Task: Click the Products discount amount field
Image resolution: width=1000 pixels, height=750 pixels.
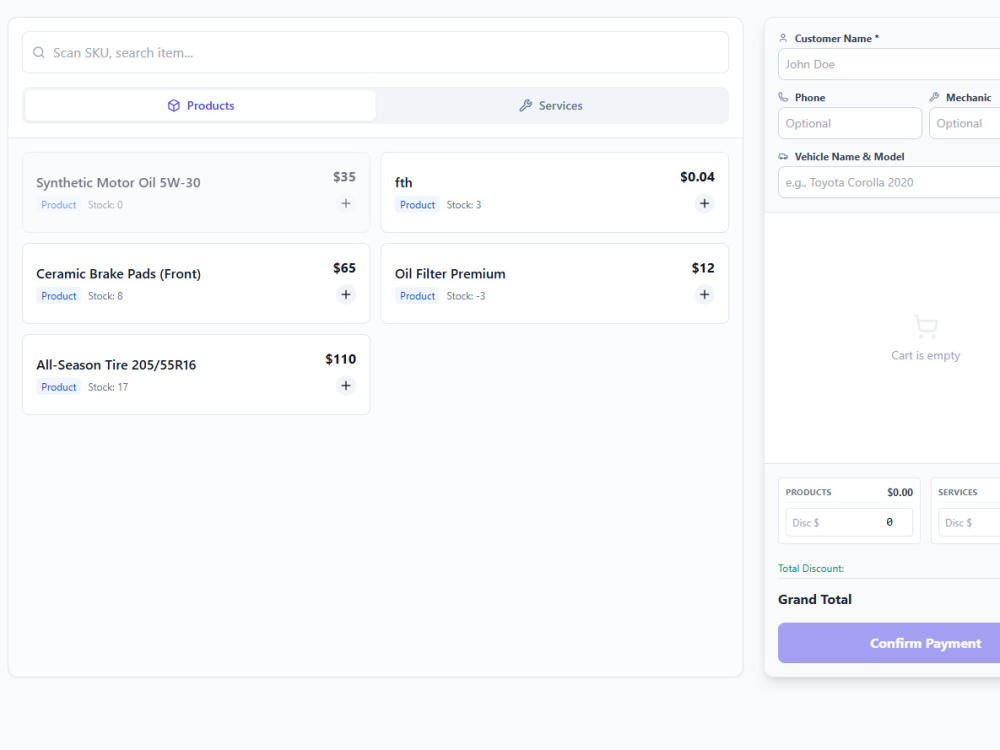Action: tap(849, 522)
